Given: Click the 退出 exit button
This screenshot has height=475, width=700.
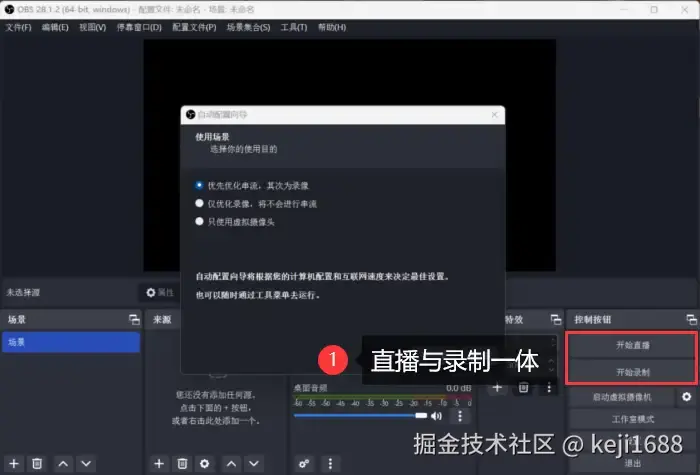Looking at the screenshot, I should pos(632,463).
